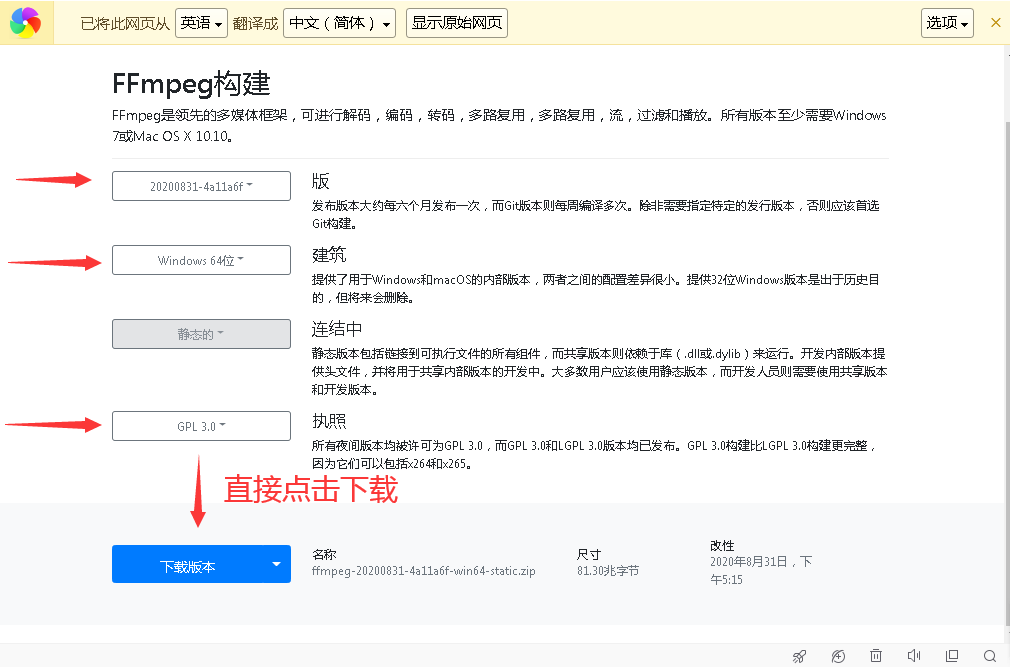Click the vertical page scrollbar
1010x667 pixels.
1007,373
